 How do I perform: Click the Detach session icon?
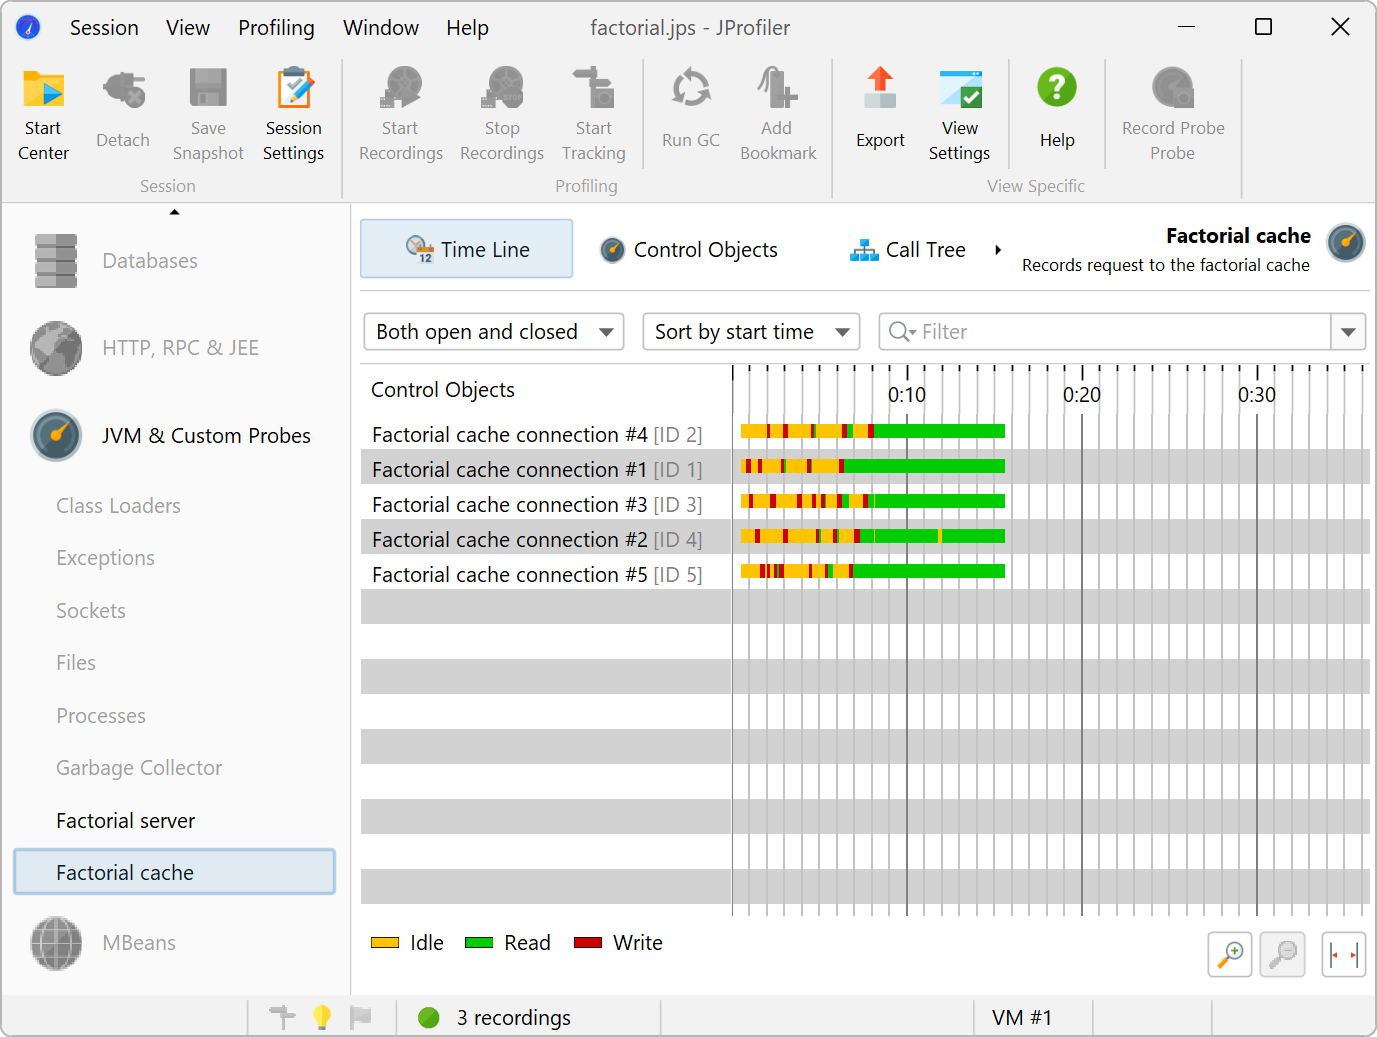[123, 89]
